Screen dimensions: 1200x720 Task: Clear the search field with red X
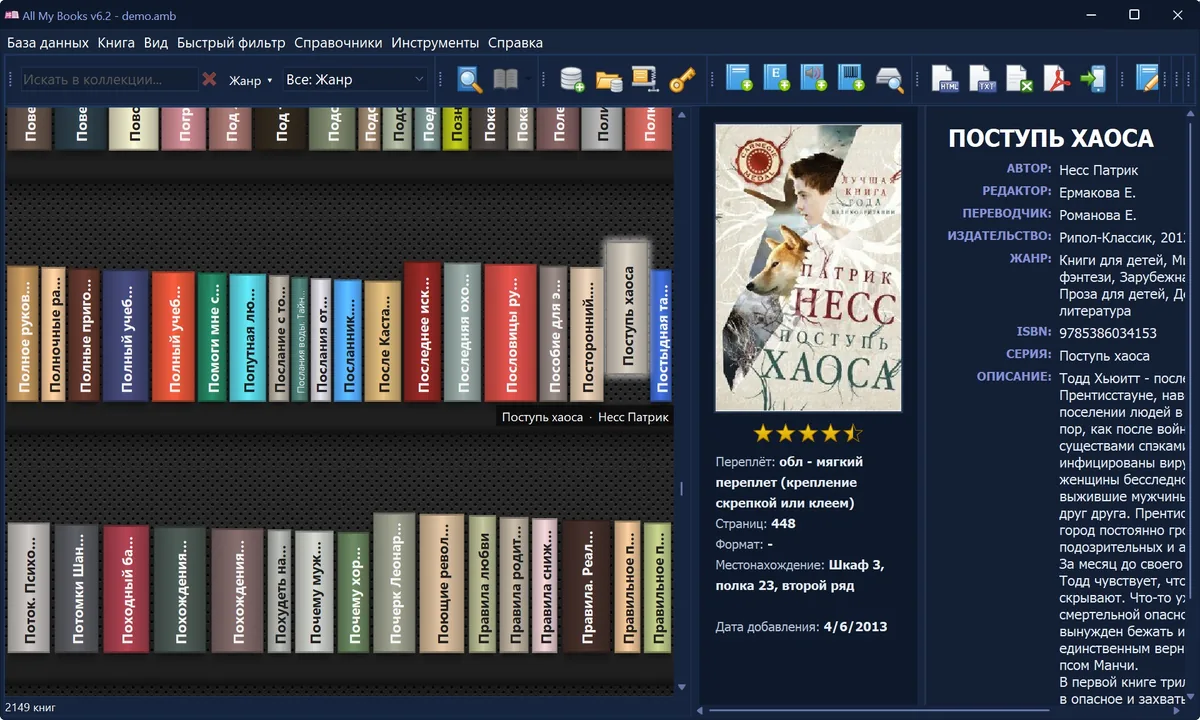tap(209, 79)
